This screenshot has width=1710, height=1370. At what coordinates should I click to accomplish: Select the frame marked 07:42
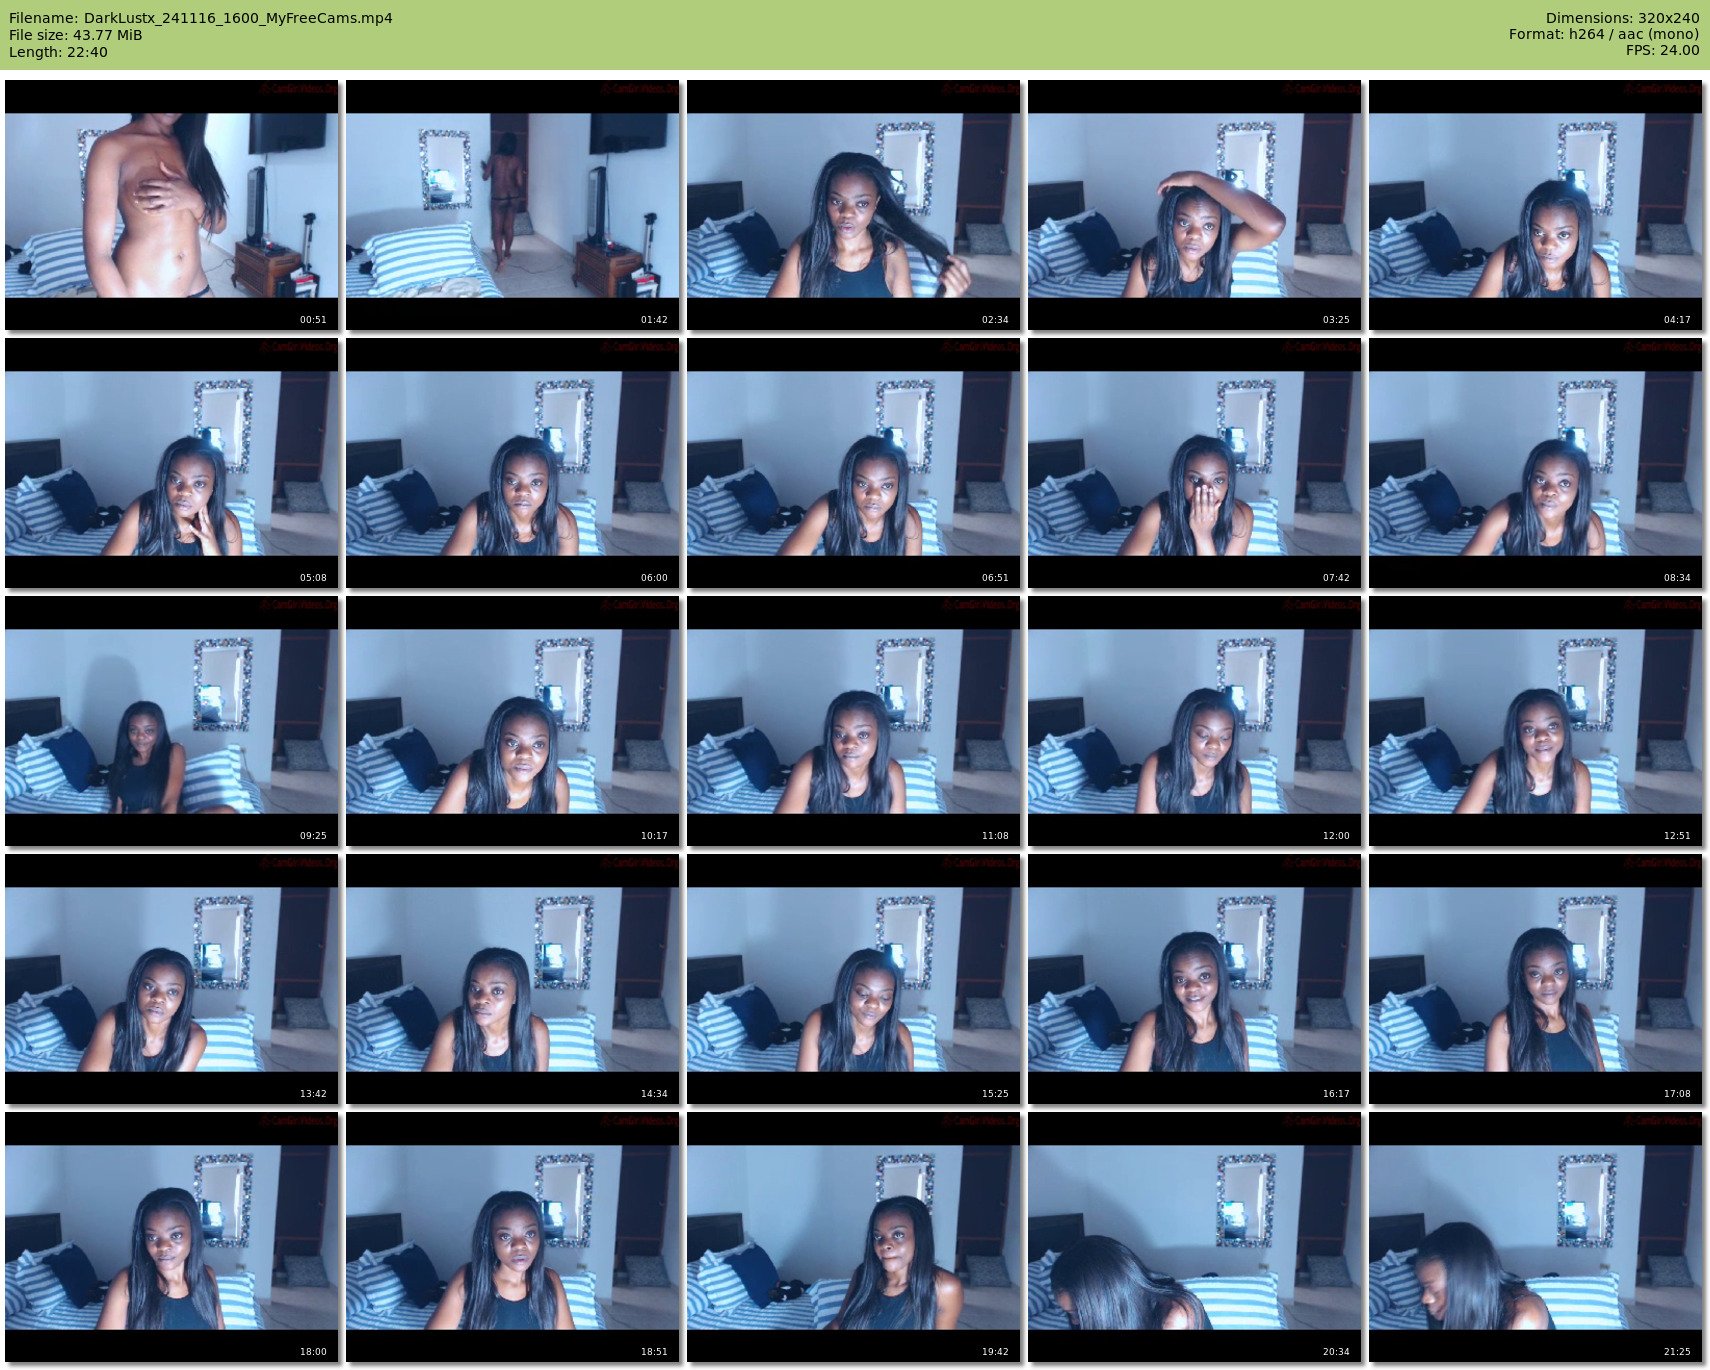click(1194, 463)
